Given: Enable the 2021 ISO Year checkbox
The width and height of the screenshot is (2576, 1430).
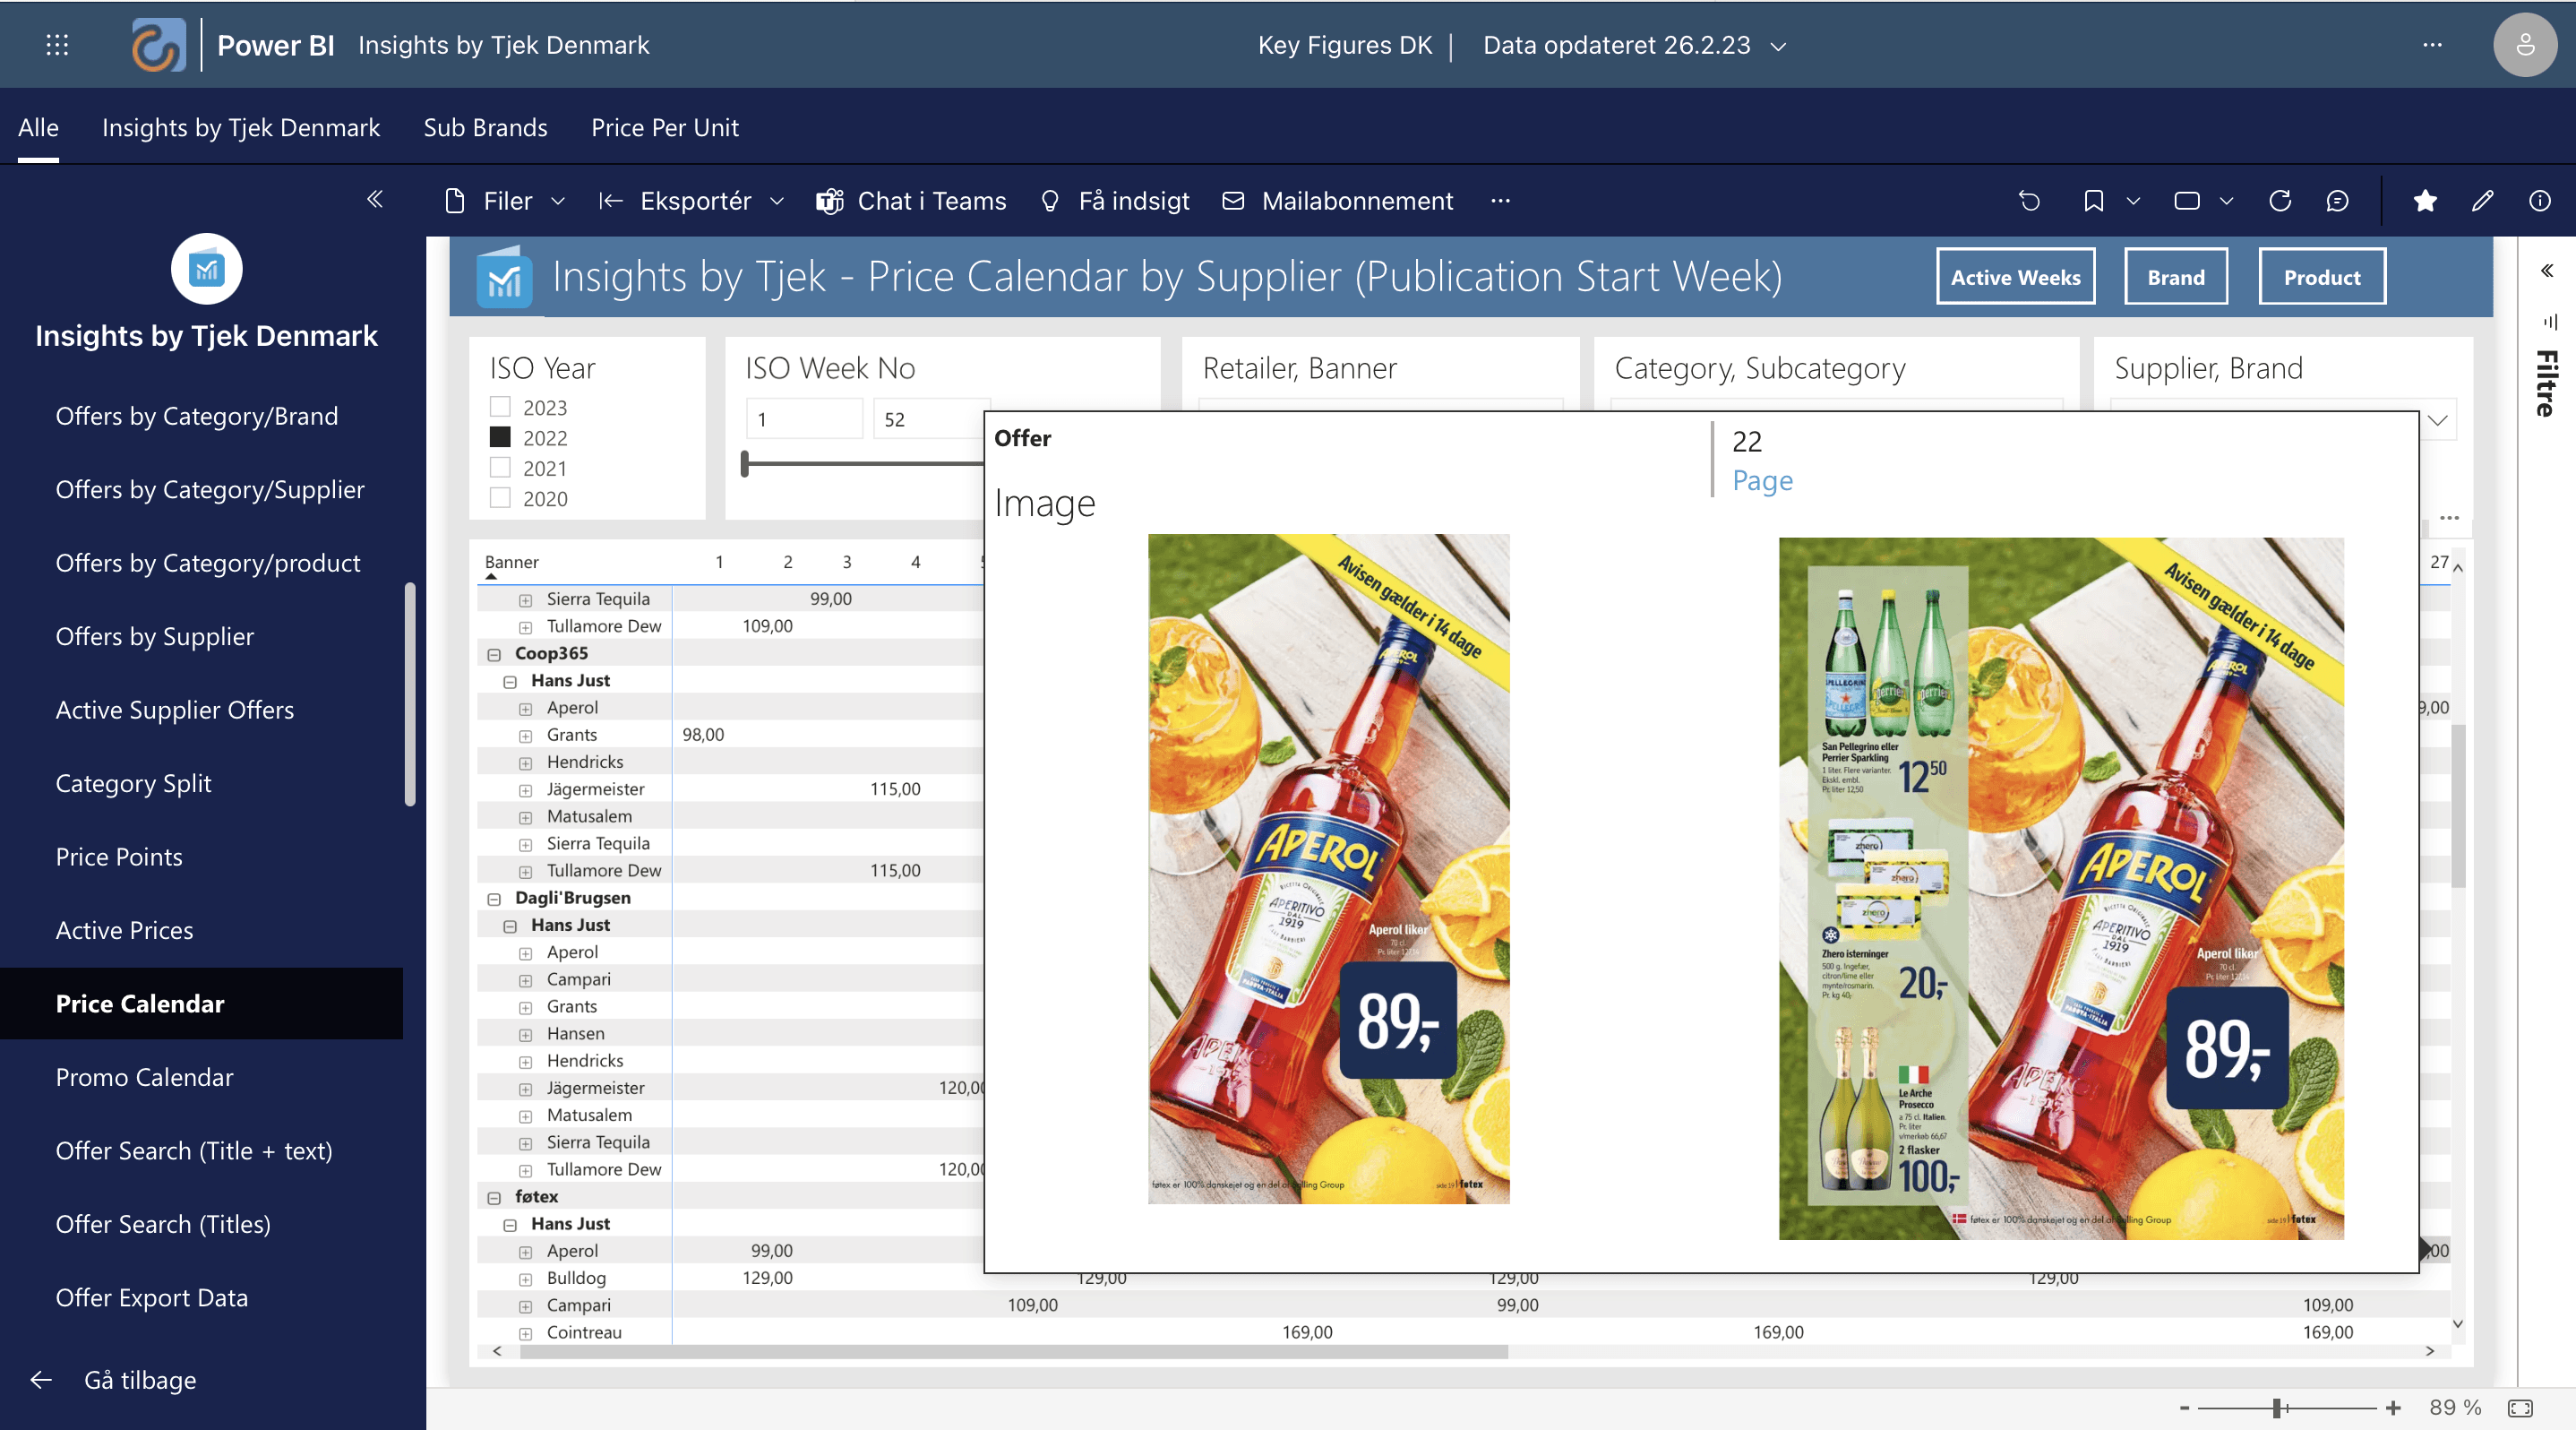Looking at the screenshot, I should coord(500,468).
